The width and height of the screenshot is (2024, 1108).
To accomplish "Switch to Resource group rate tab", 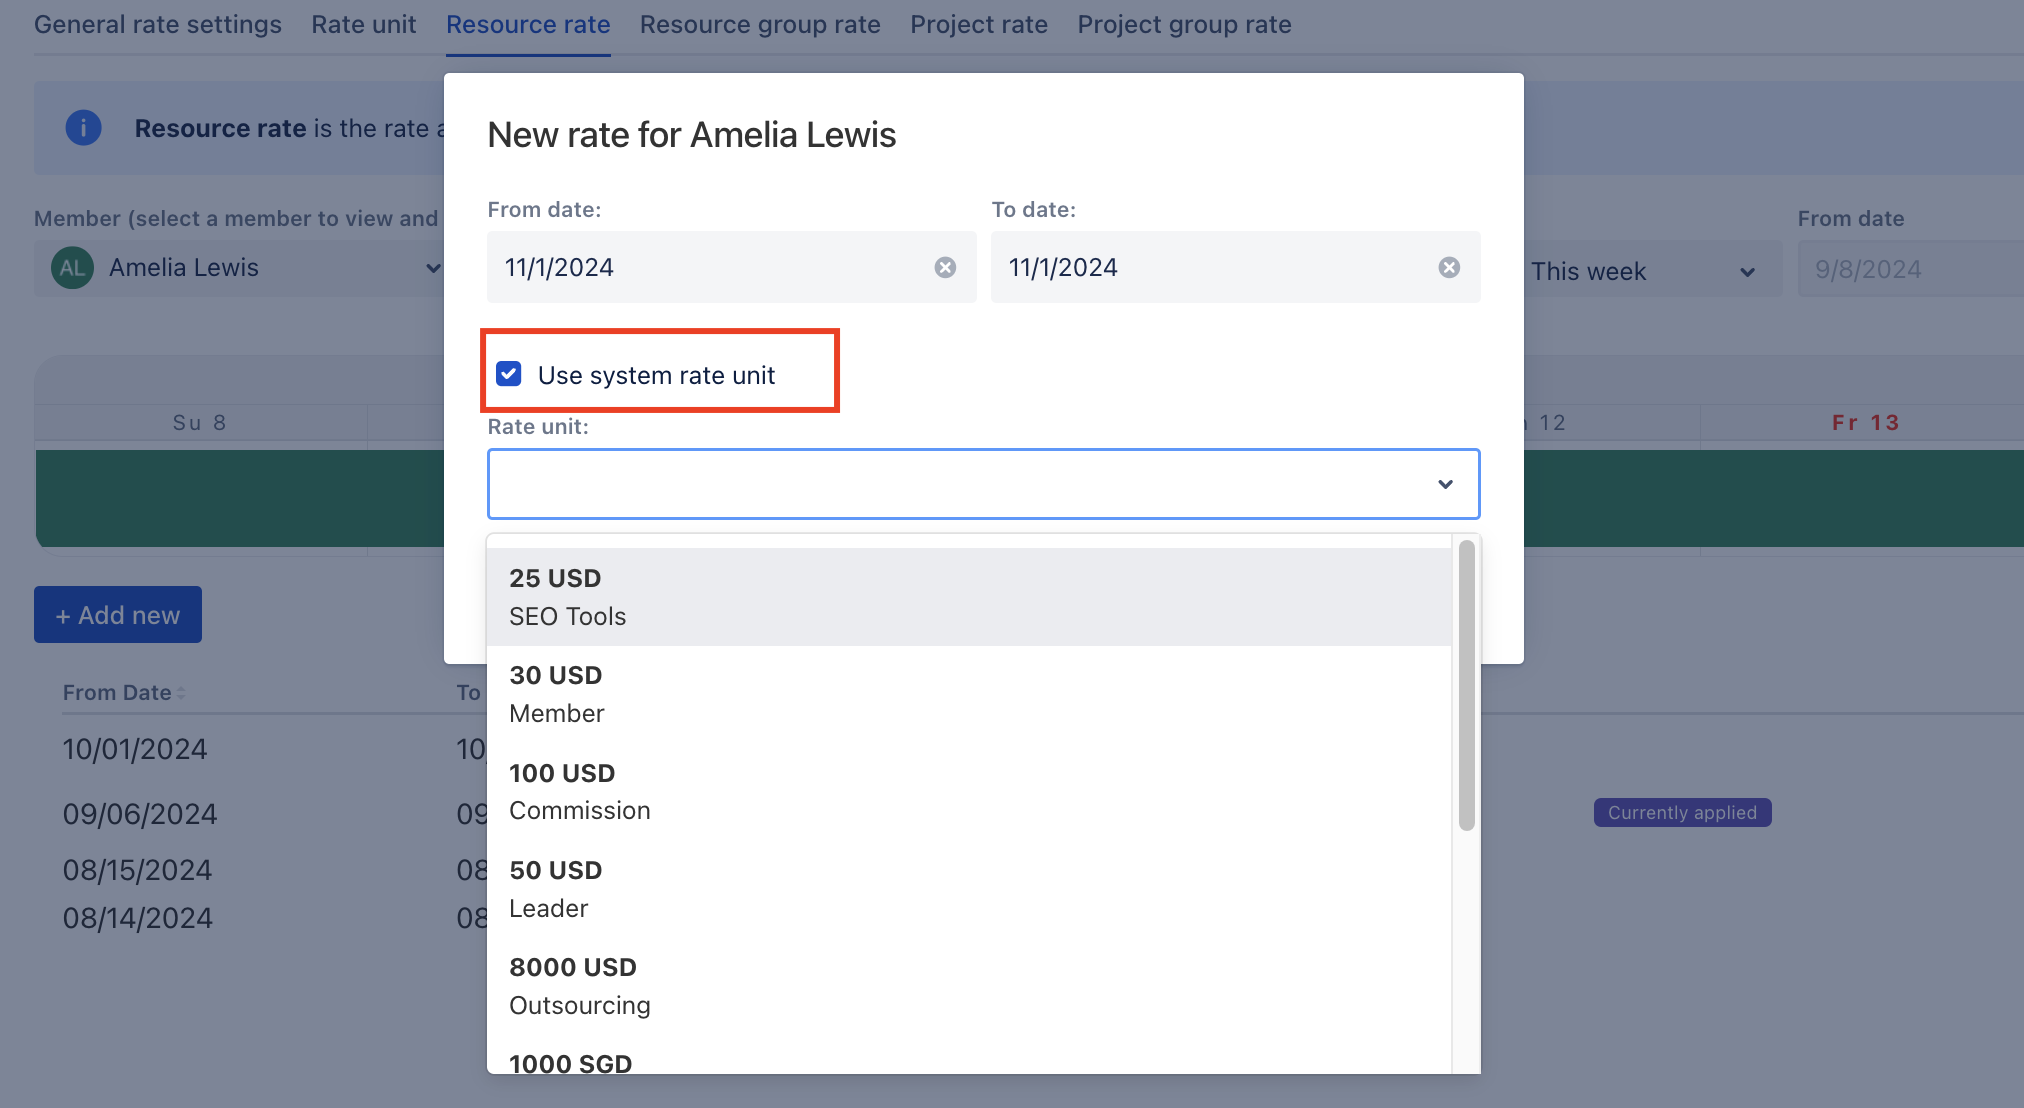I will [x=760, y=25].
